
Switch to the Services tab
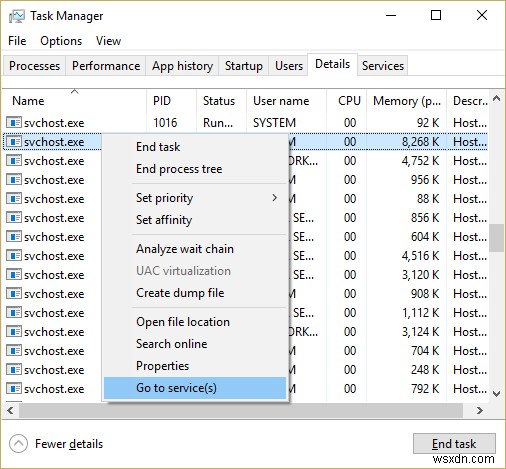pos(383,66)
